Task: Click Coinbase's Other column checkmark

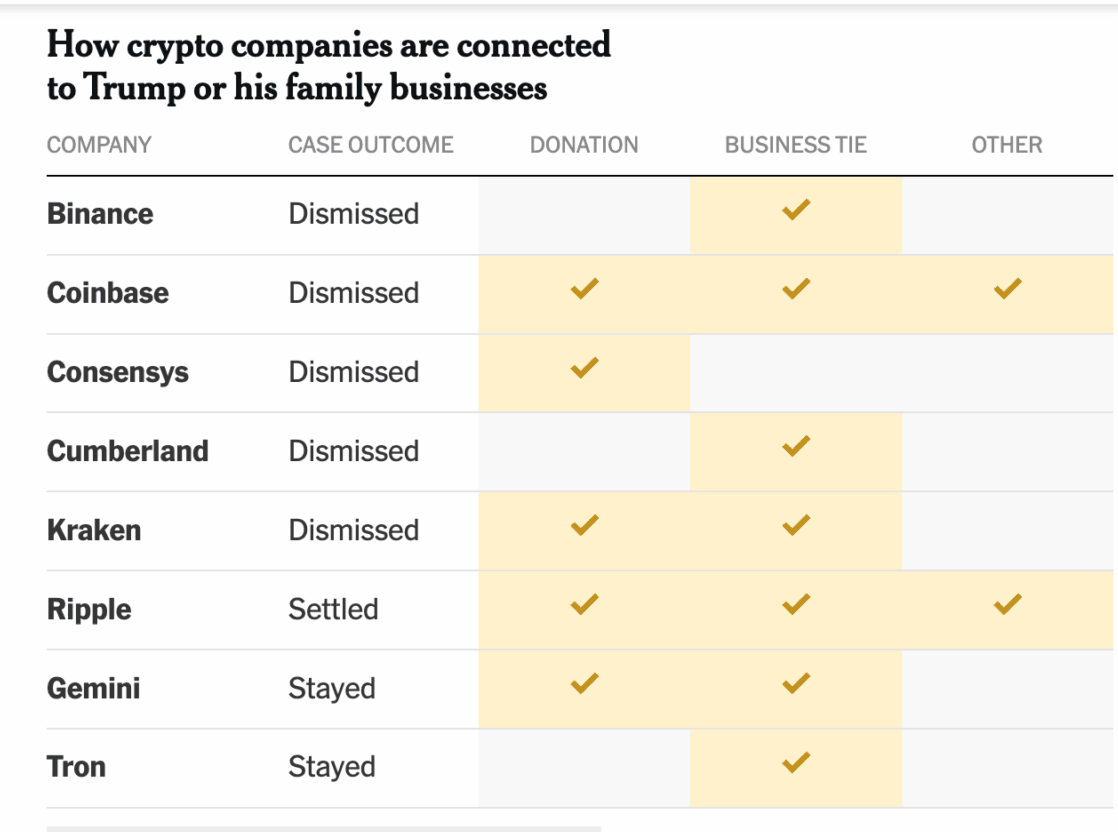Action: click(x=1007, y=289)
